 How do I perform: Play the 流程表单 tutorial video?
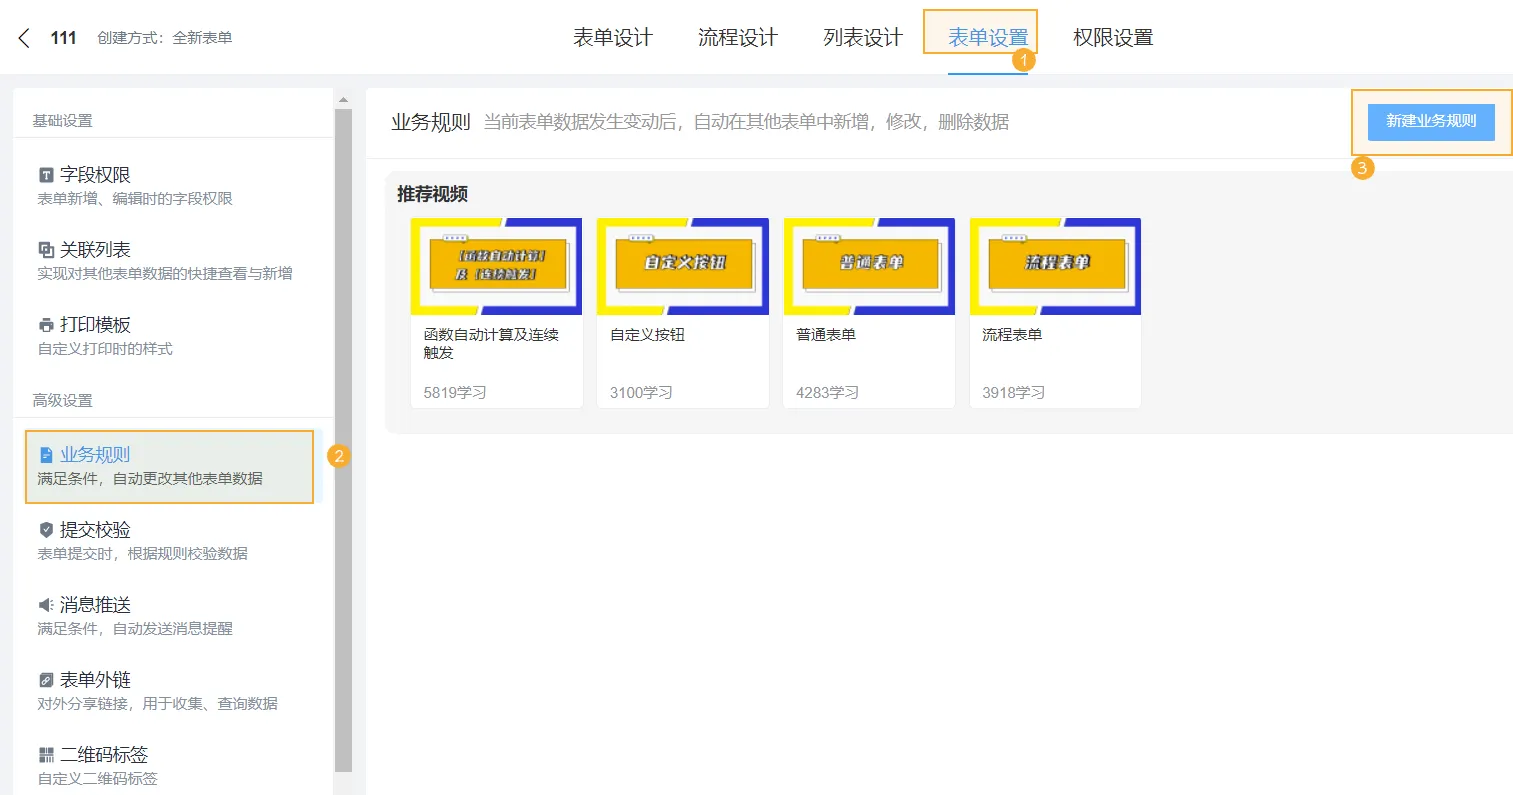(1055, 267)
